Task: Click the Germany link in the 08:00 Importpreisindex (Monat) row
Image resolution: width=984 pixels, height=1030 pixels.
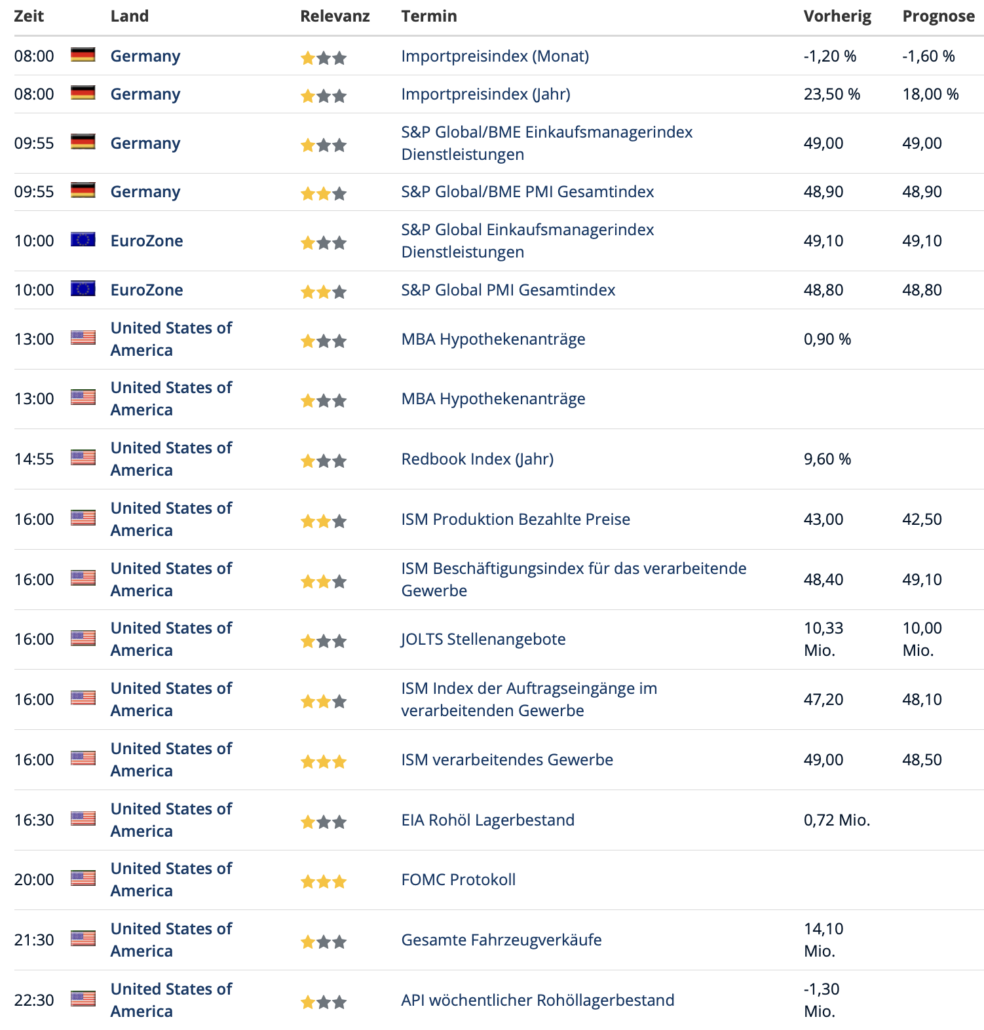Action: (x=145, y=56)
